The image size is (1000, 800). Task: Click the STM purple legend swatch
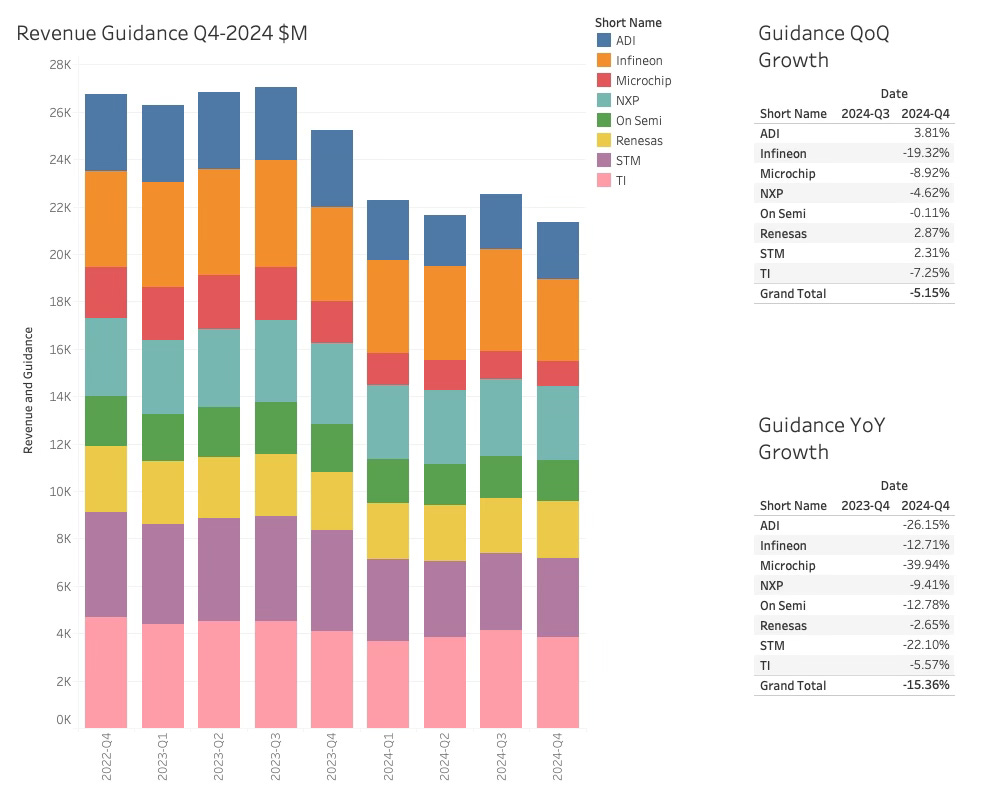coord(604,160)
